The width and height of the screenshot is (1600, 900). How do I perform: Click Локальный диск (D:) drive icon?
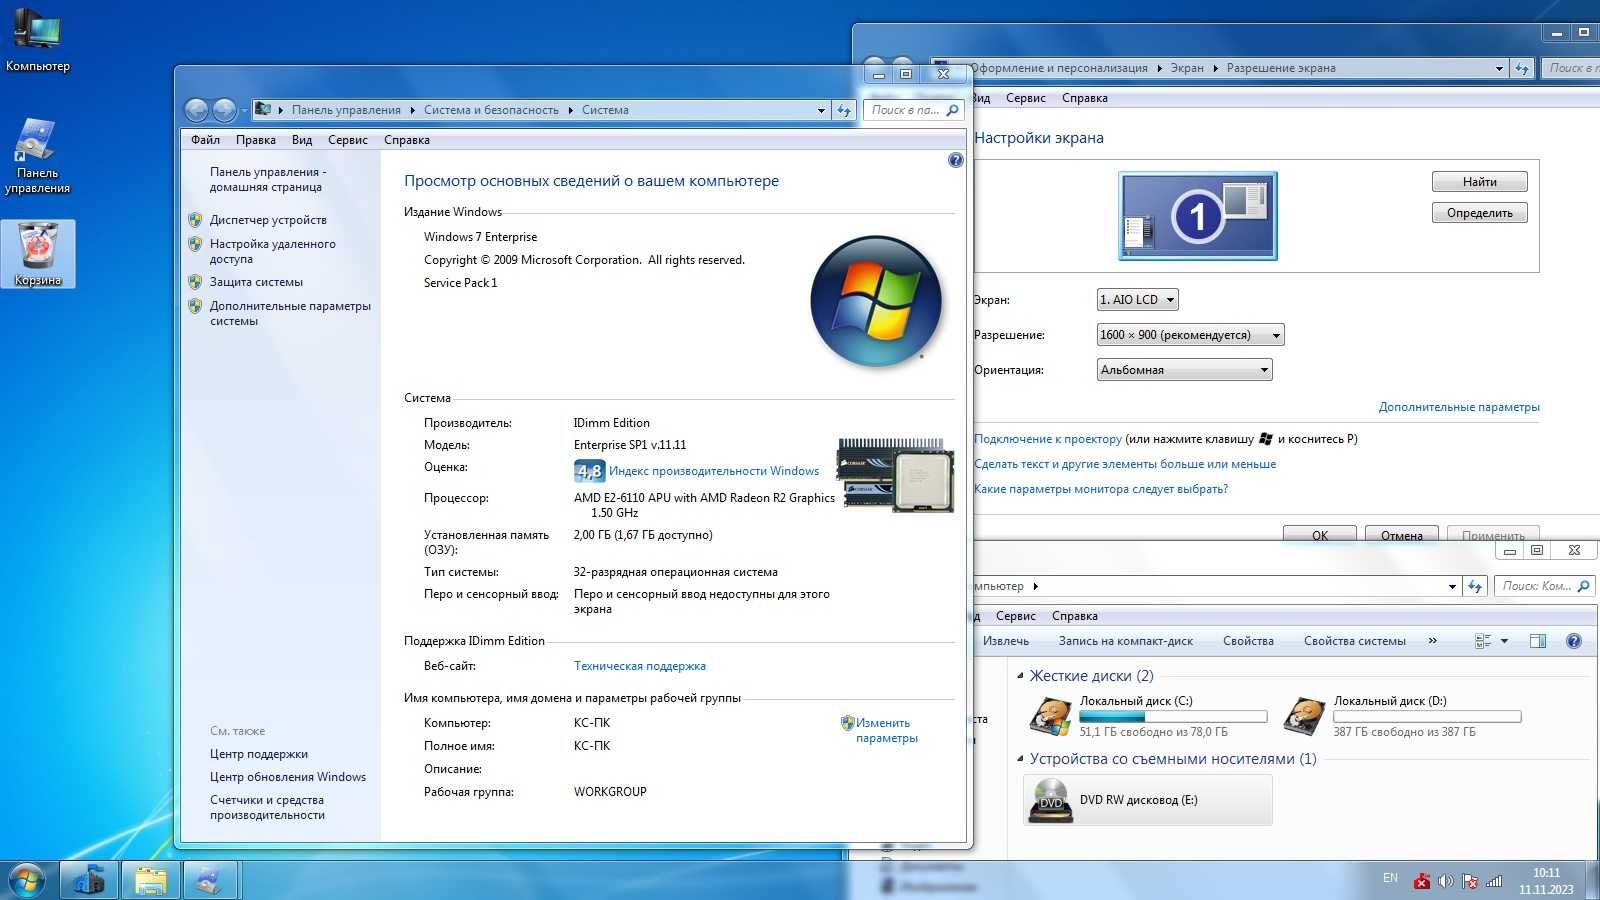1304,716
